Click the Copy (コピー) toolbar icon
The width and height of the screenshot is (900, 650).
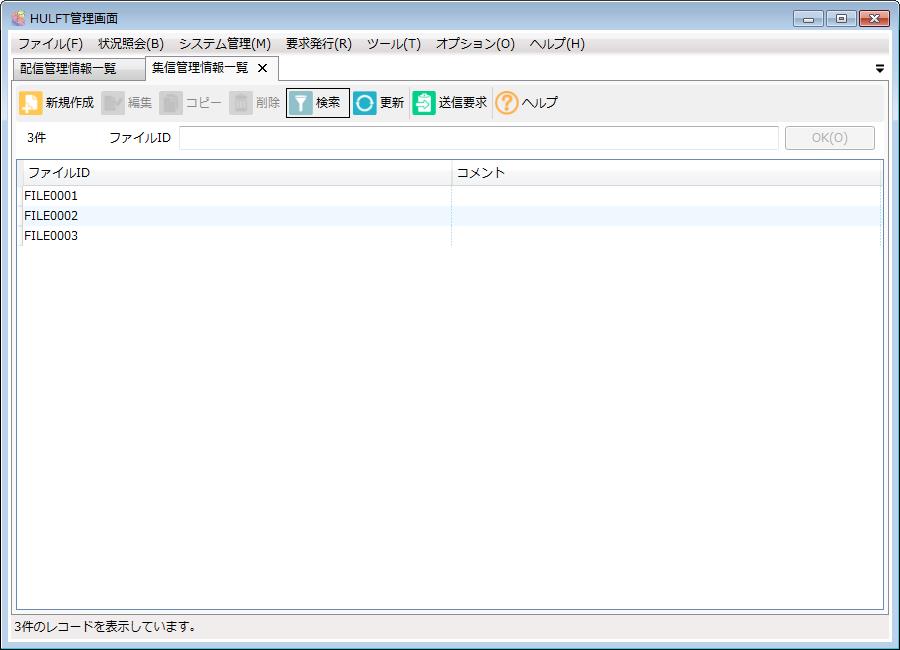coord(171,103)
